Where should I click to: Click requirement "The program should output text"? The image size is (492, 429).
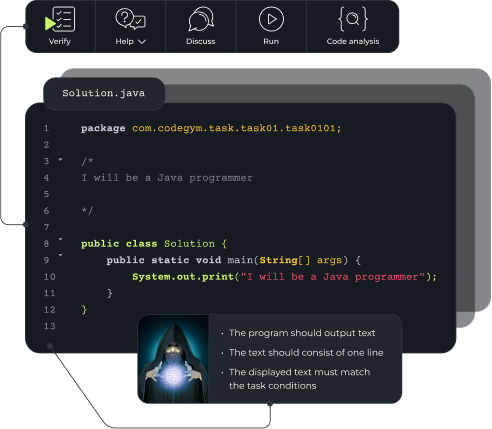pyautogui.click(x=302, y=333)
